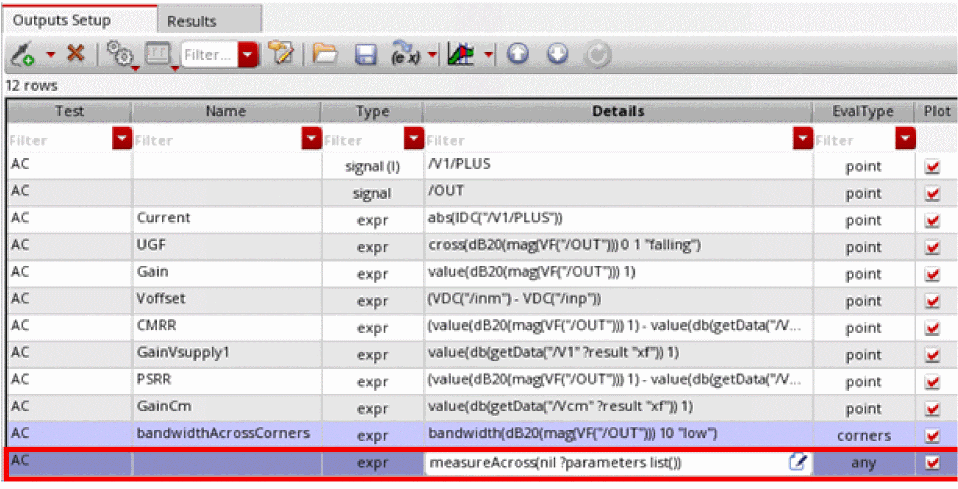This screenshot has height=489, width=958.
Task: Open dropdown arrow beside the plot icon
Action: pos(488,55)
